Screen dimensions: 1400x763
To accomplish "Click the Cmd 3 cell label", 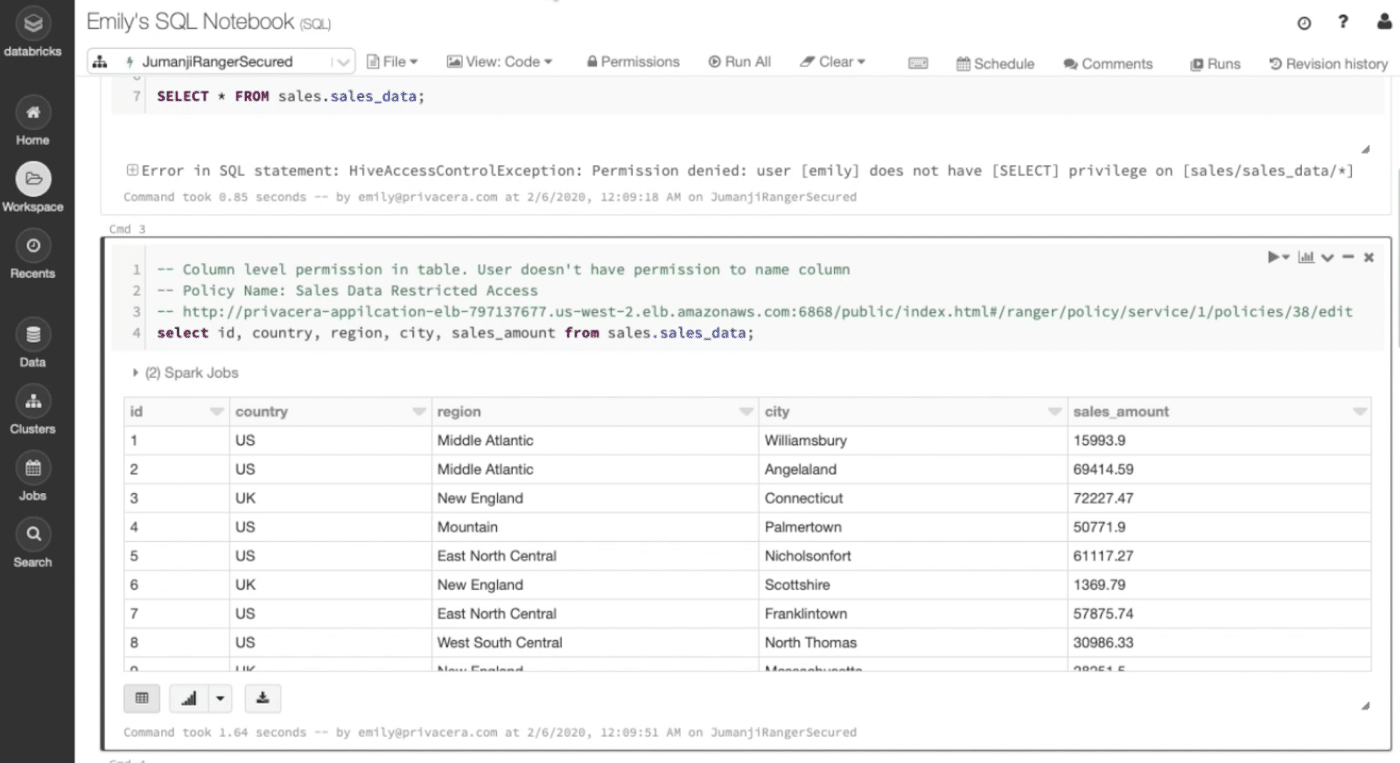I will [127, 230].
